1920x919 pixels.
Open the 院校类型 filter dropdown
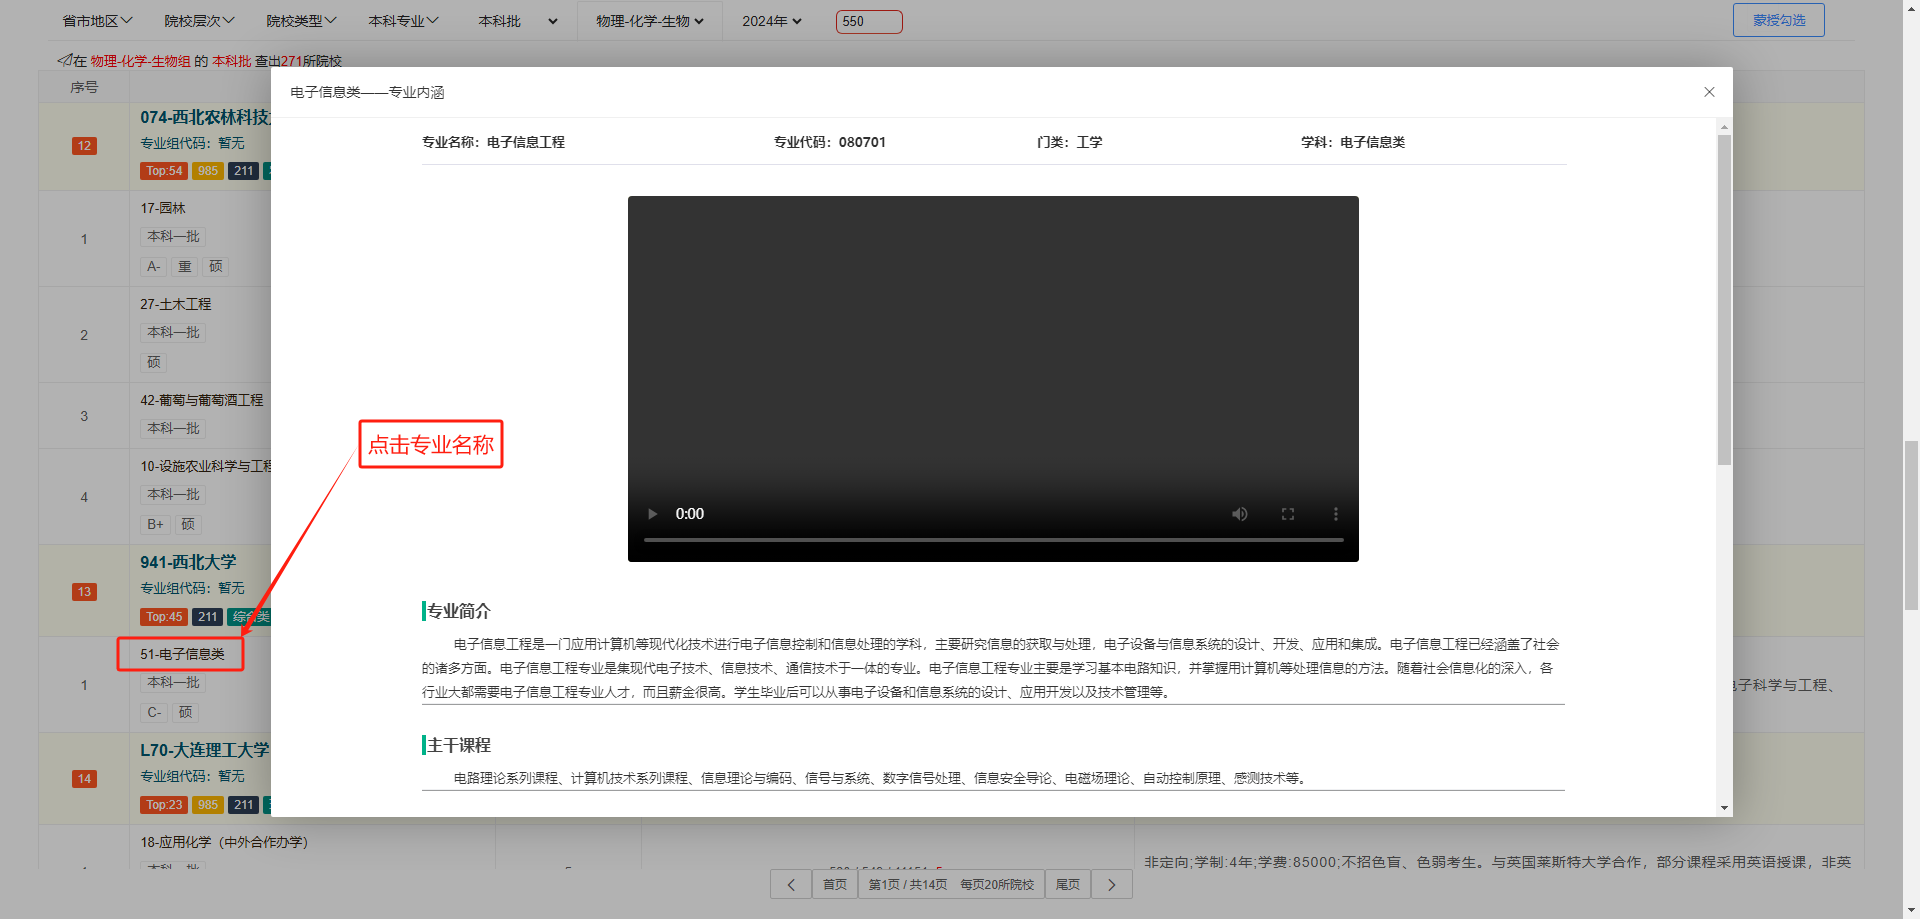(x=301, y=21)
